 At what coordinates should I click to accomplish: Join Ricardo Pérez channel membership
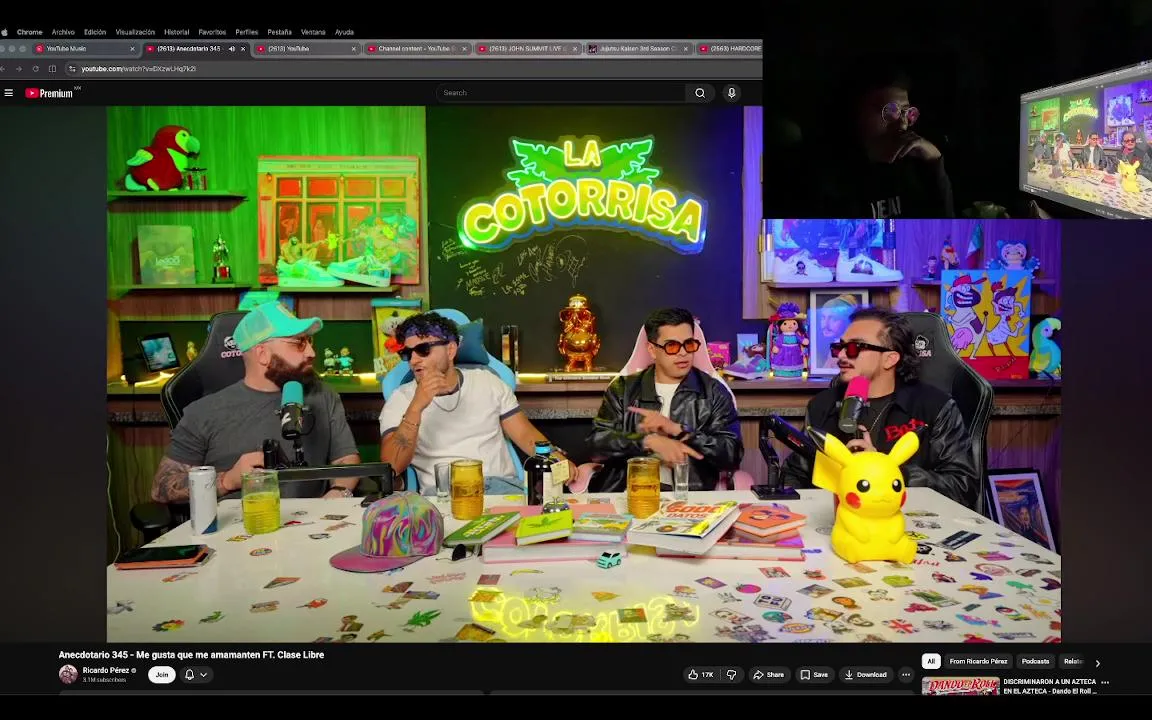162,674
